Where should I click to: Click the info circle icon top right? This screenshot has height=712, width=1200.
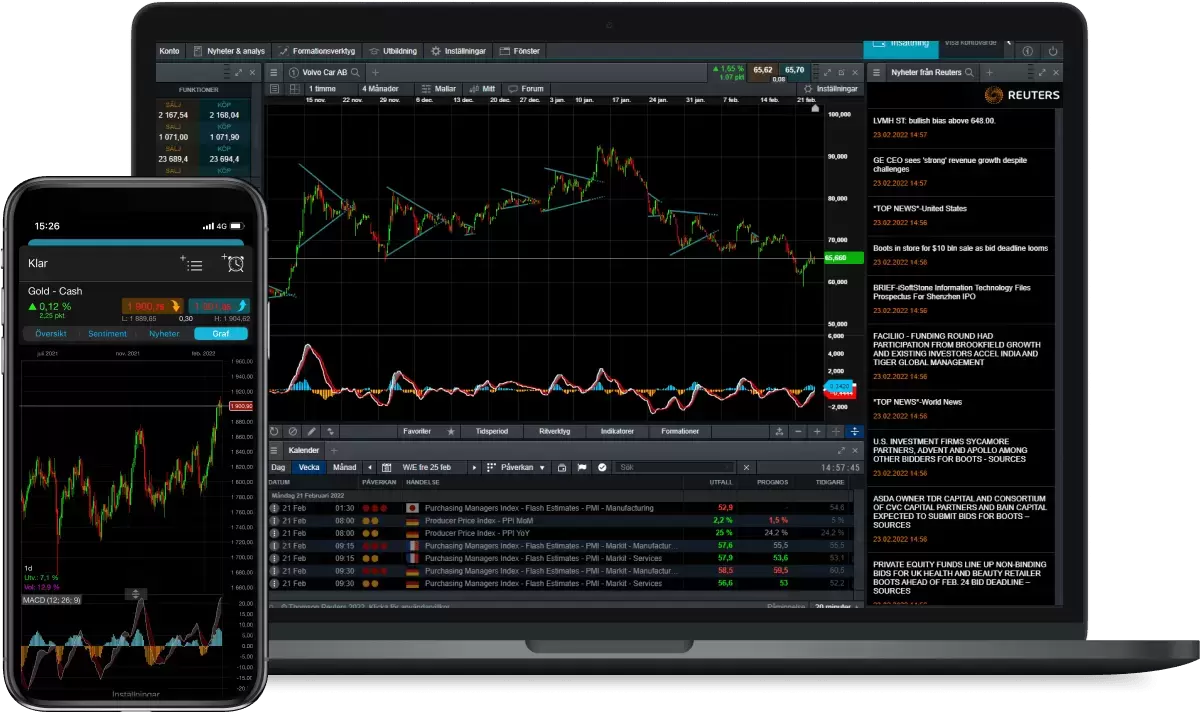[1028, 51]
